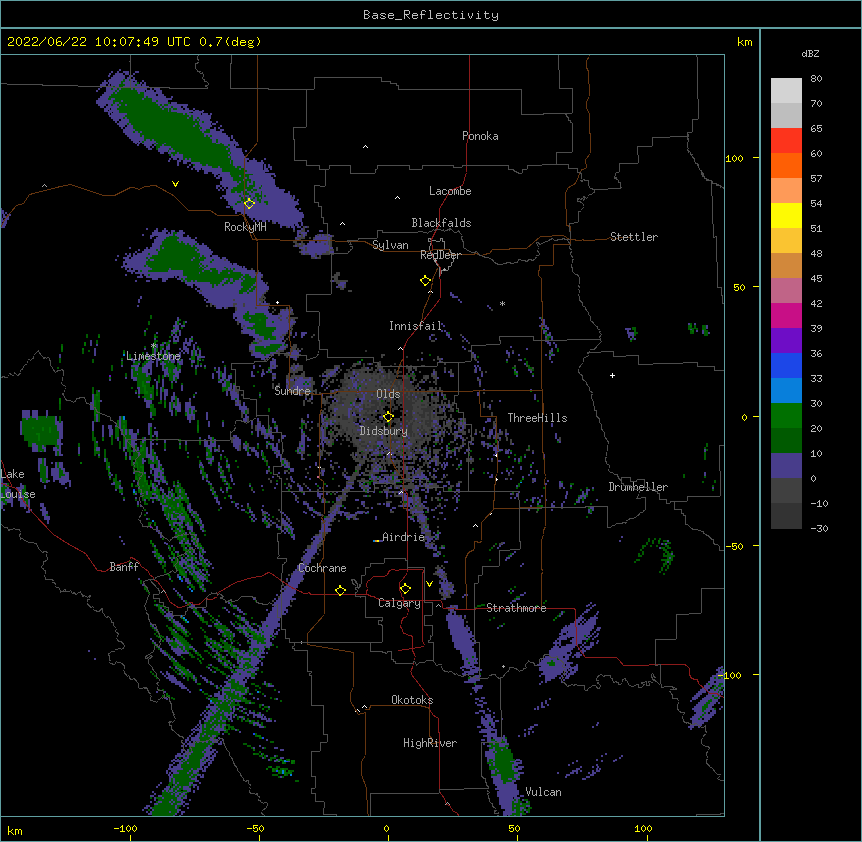Viewport: 862px width, 842px height.
Task: Click the Strathmore label
Action: 516,608
